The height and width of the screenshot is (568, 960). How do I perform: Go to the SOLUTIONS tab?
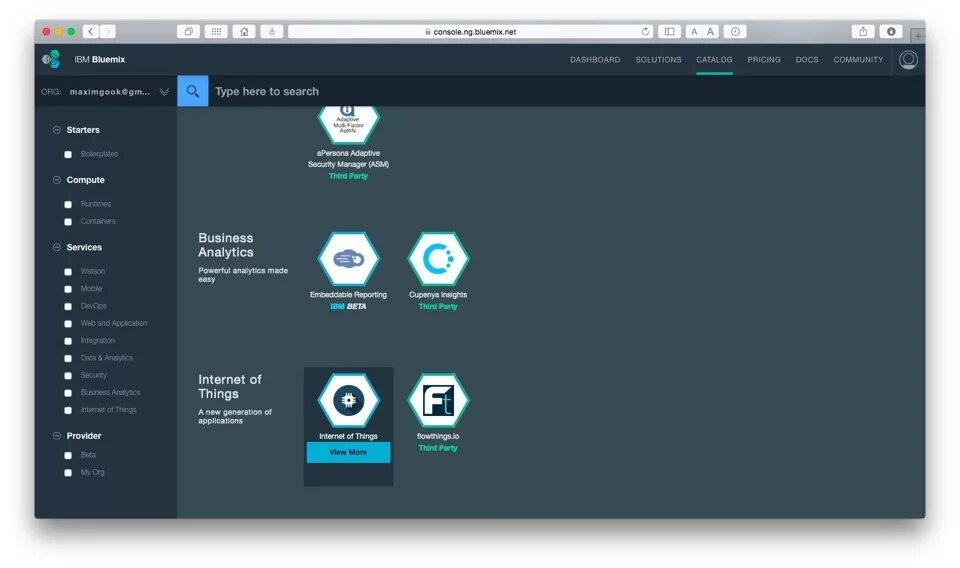pos(658,59)
